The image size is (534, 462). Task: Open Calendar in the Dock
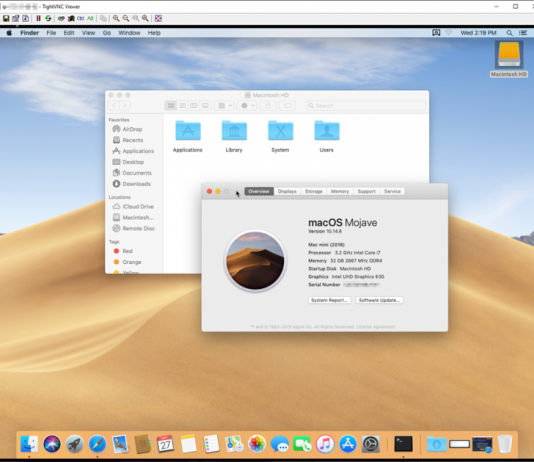(x=166, y=444)
